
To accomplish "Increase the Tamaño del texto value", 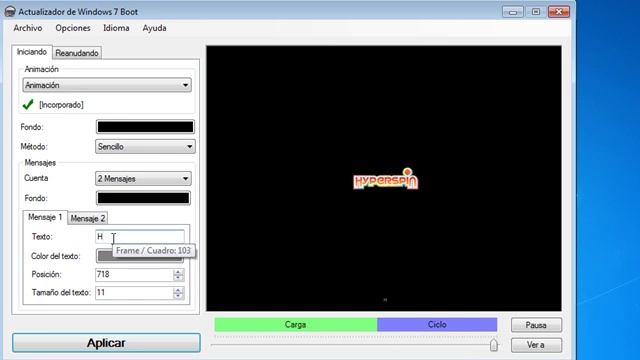I will (178, 290).
